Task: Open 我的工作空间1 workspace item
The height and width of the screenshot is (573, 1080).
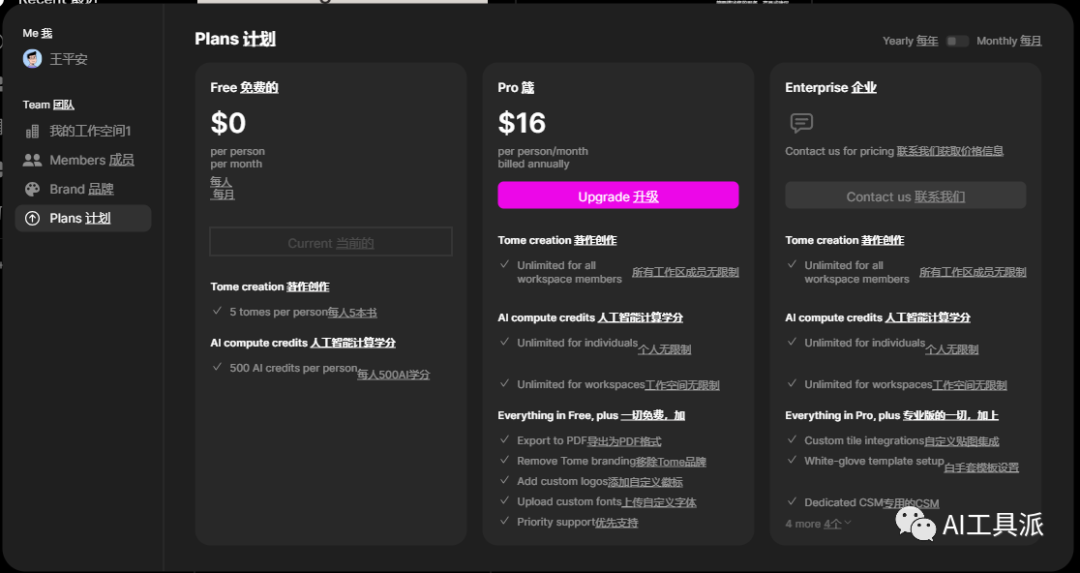Action: tap(83, 131)
